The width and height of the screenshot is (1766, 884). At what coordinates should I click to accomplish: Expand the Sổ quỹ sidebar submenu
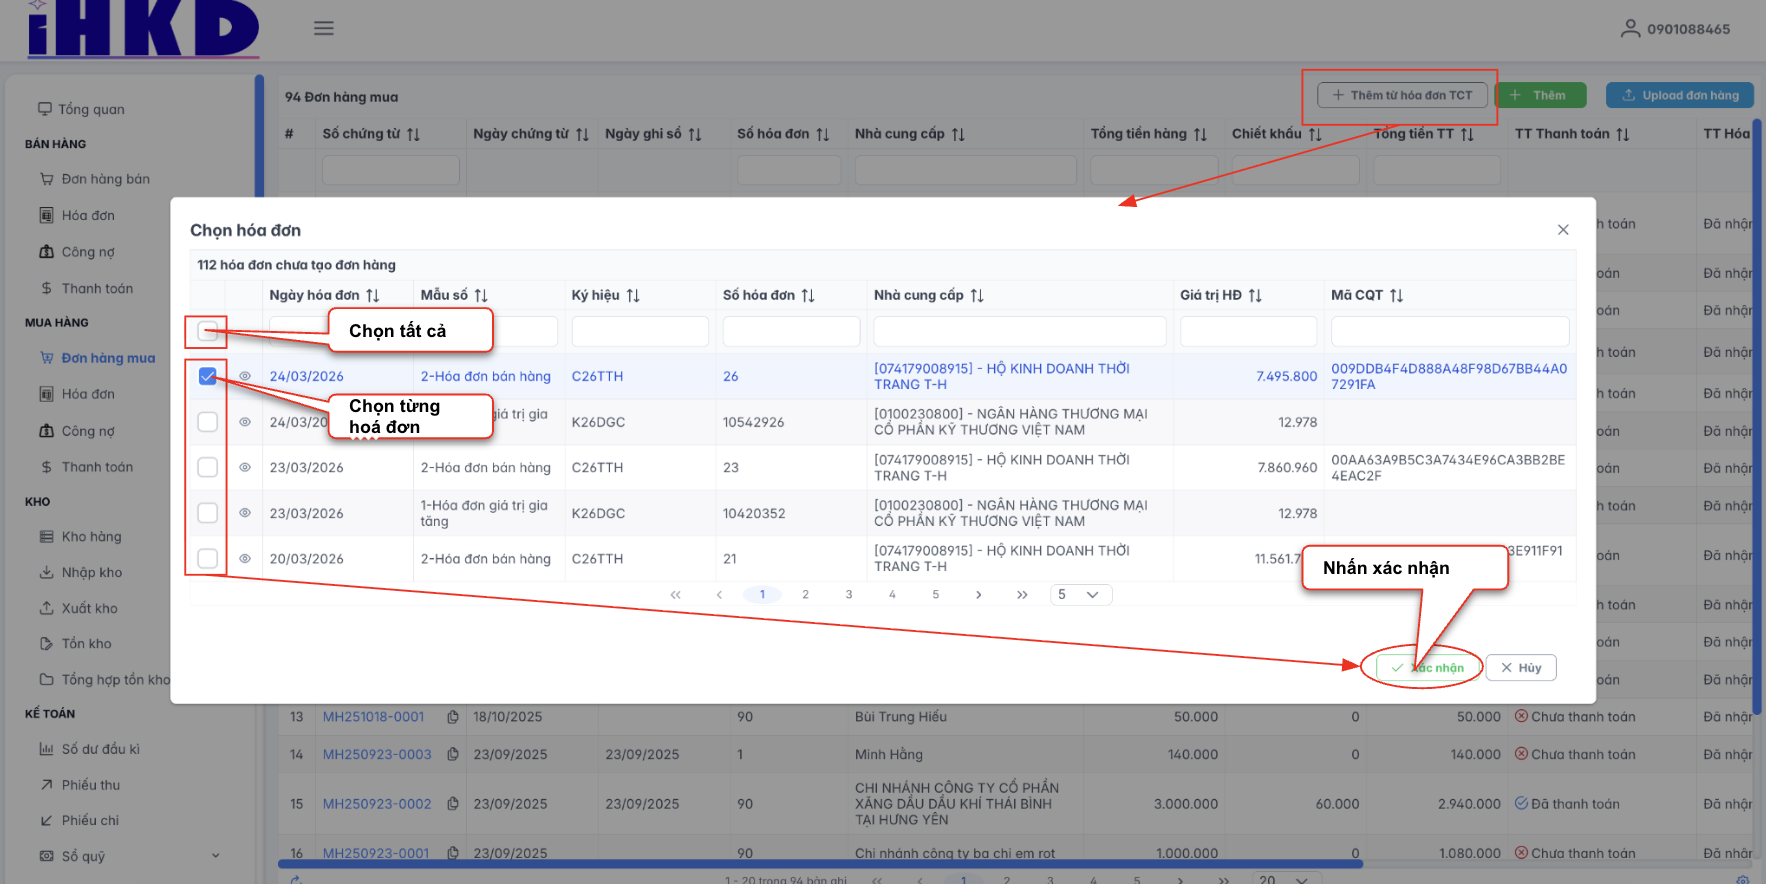click(x=215, y=856)
